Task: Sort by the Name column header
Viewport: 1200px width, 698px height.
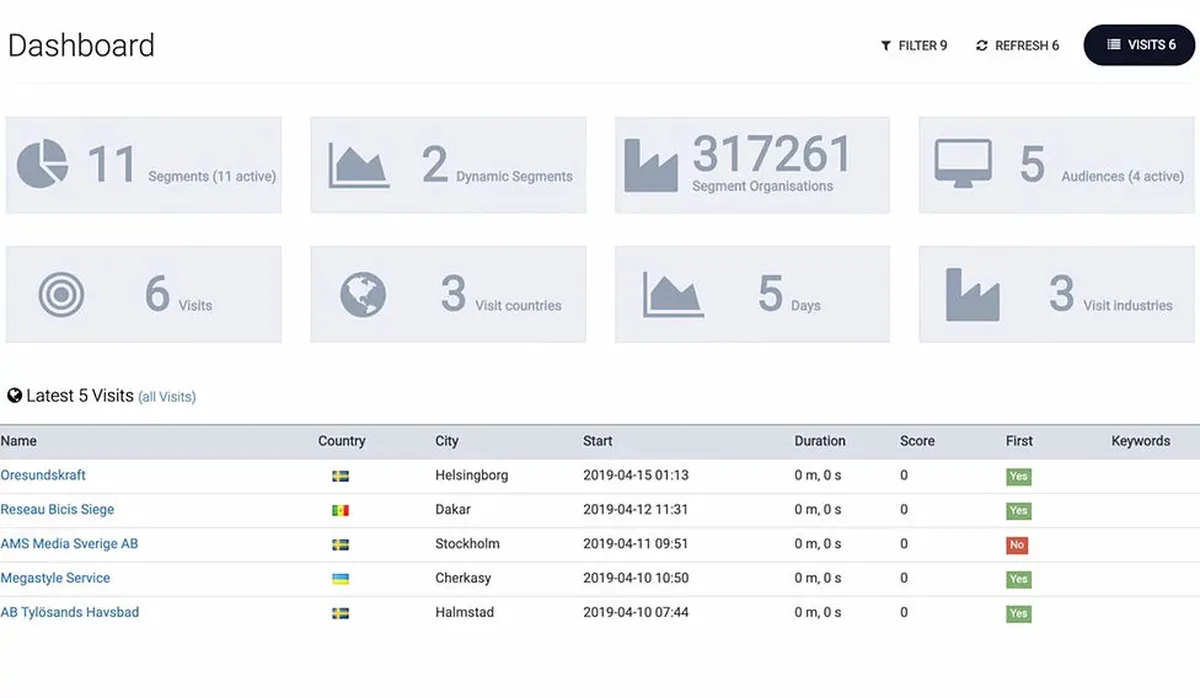Action: [x=19, y=441]
